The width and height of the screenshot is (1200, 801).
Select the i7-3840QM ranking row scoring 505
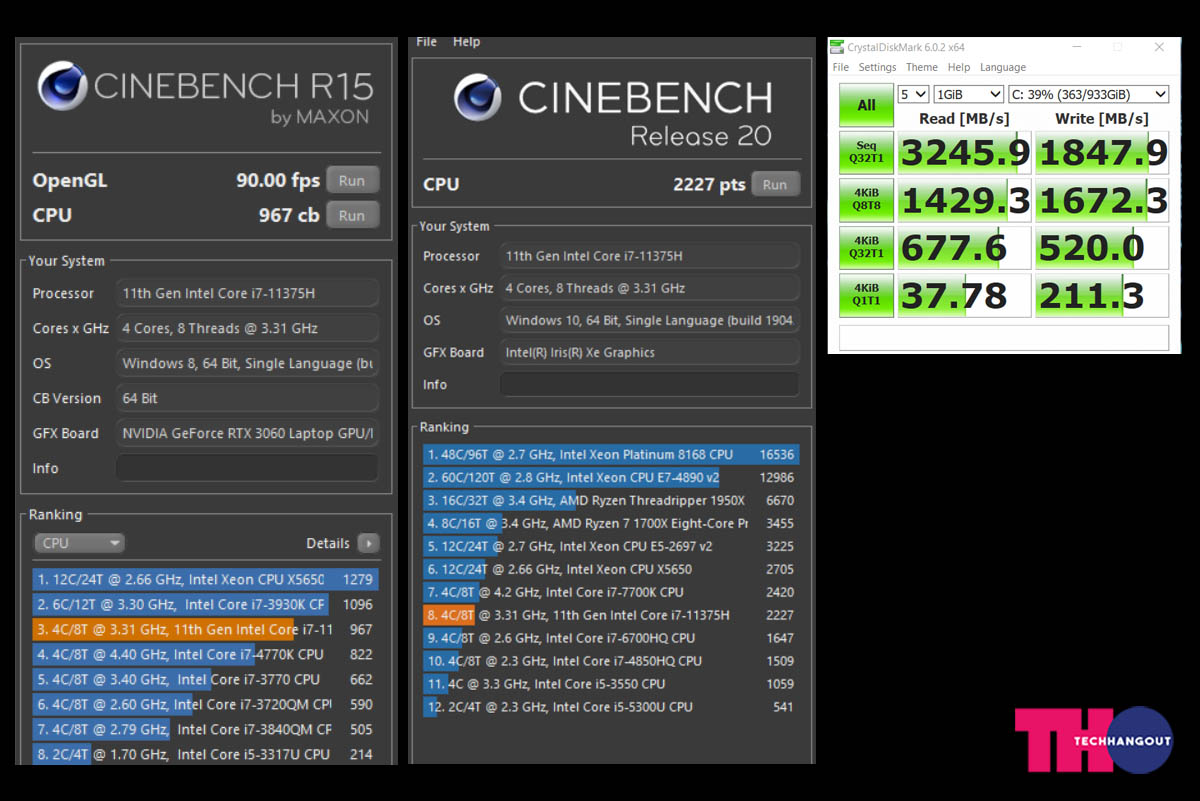coord(205,729)
